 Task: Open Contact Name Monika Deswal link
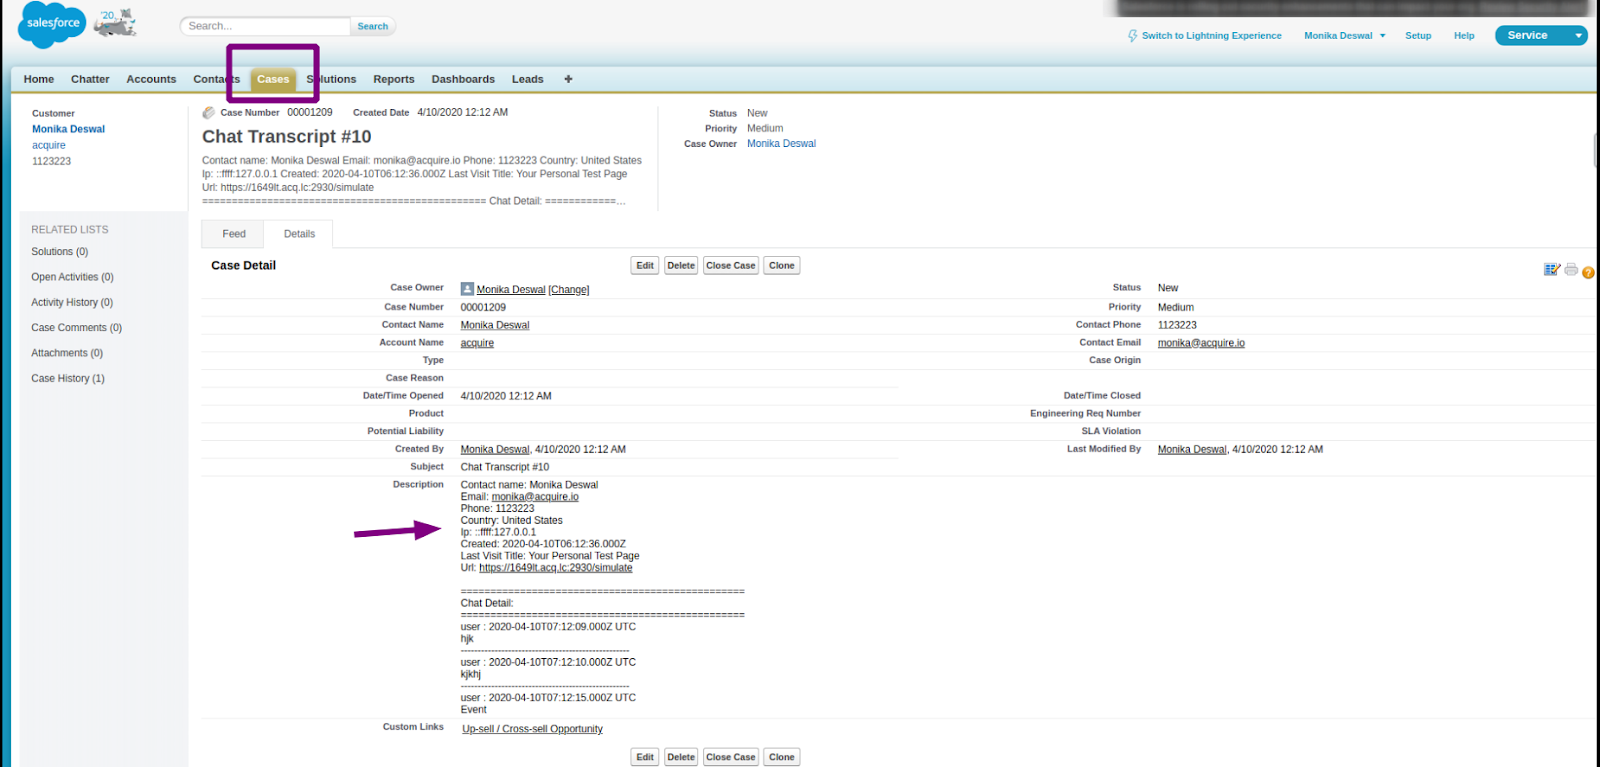(x=495, y=325)
